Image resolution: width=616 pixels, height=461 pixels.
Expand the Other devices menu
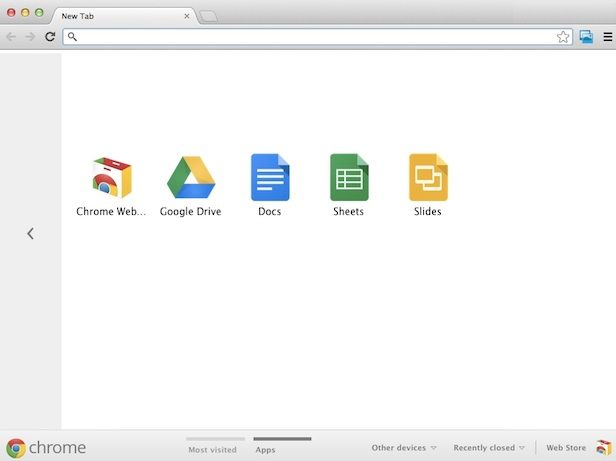[404, 448]
